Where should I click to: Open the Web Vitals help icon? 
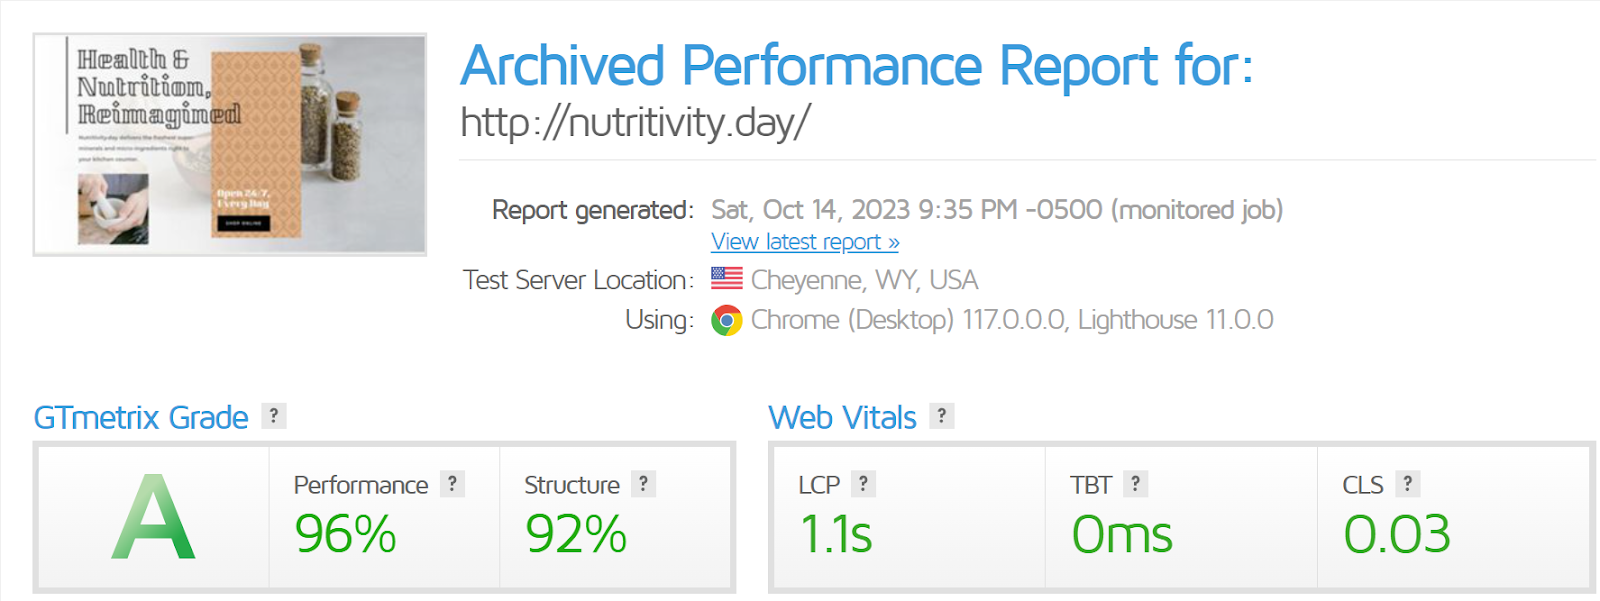[939, 415]
